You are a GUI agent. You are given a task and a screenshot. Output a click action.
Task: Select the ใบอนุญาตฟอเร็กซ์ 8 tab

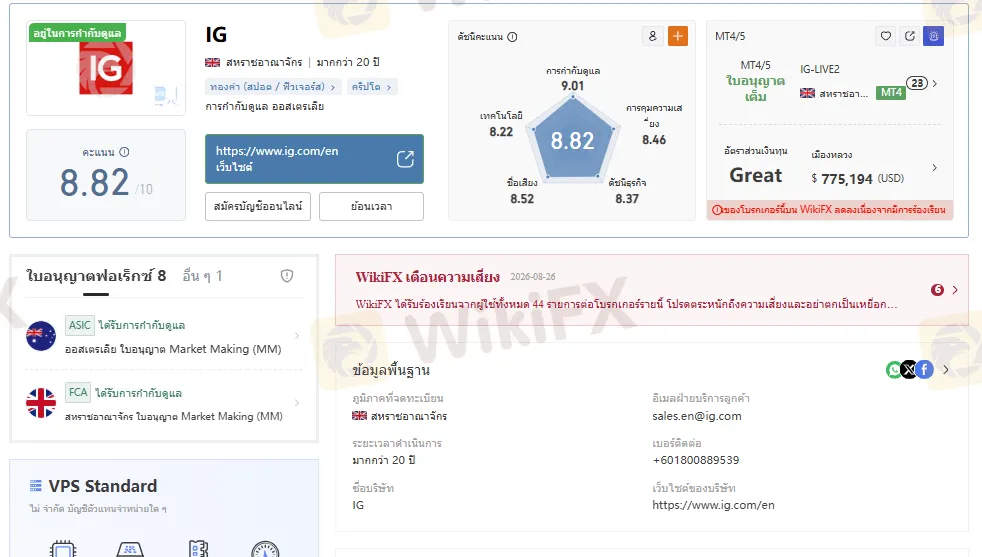tap(96, 276)
